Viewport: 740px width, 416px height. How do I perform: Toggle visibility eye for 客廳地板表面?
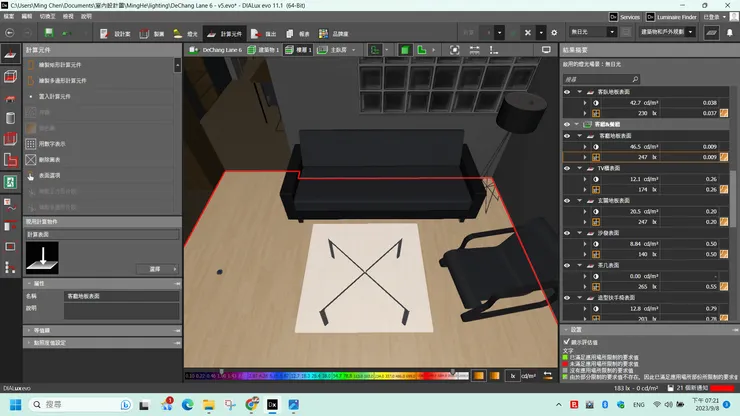coord(567,135)
